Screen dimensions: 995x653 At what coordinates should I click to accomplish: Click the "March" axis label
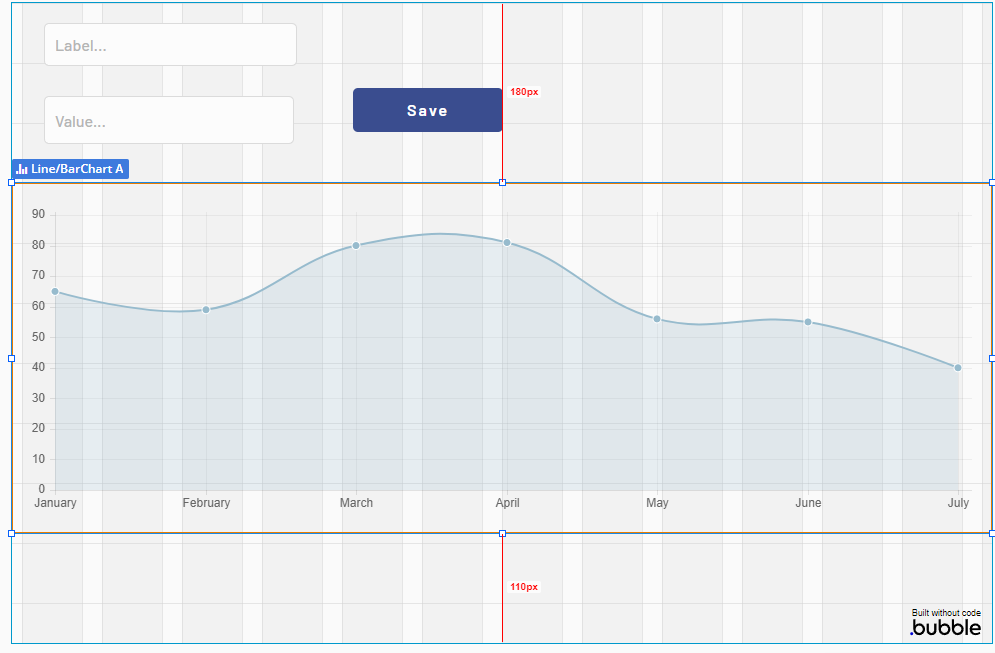[x=356, y=503]
